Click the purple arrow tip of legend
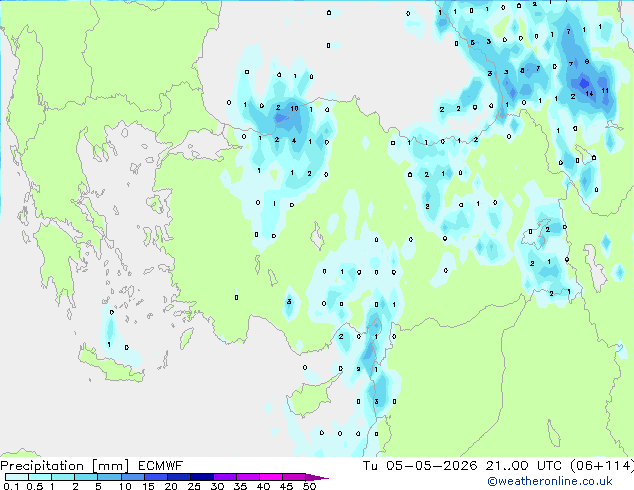 [317, 478]
